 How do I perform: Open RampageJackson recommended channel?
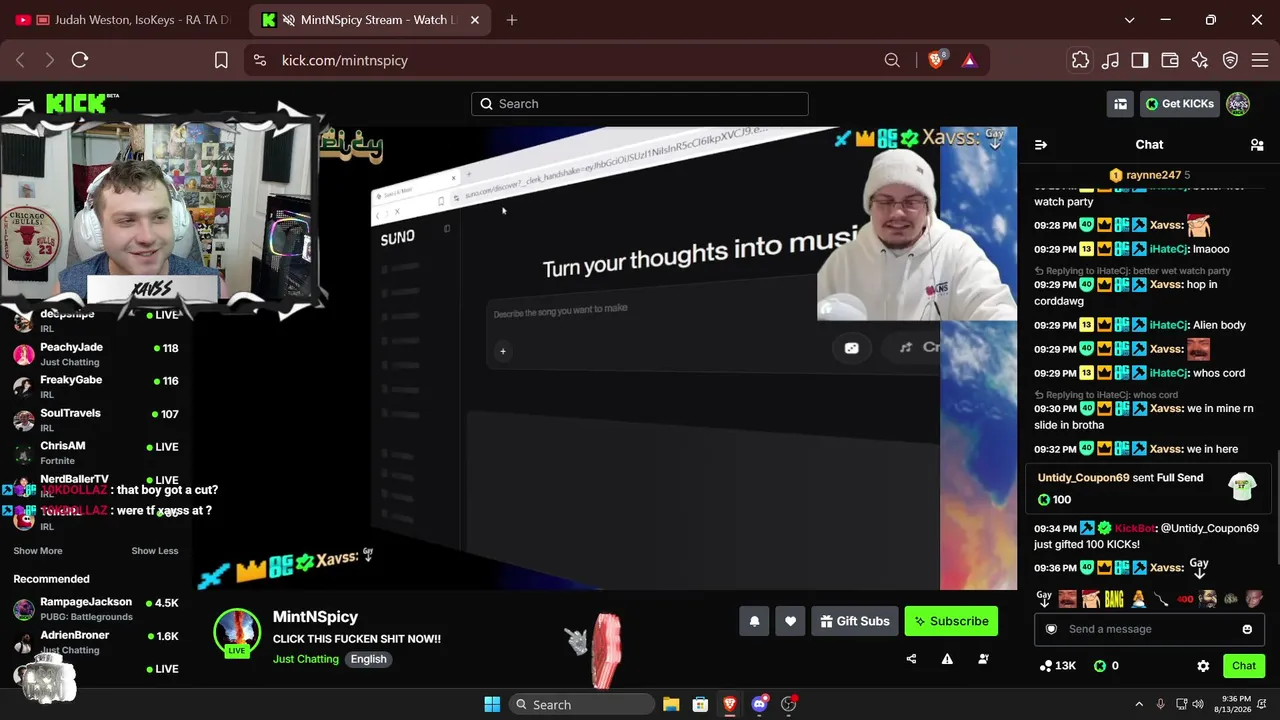(x=96, y=609)
